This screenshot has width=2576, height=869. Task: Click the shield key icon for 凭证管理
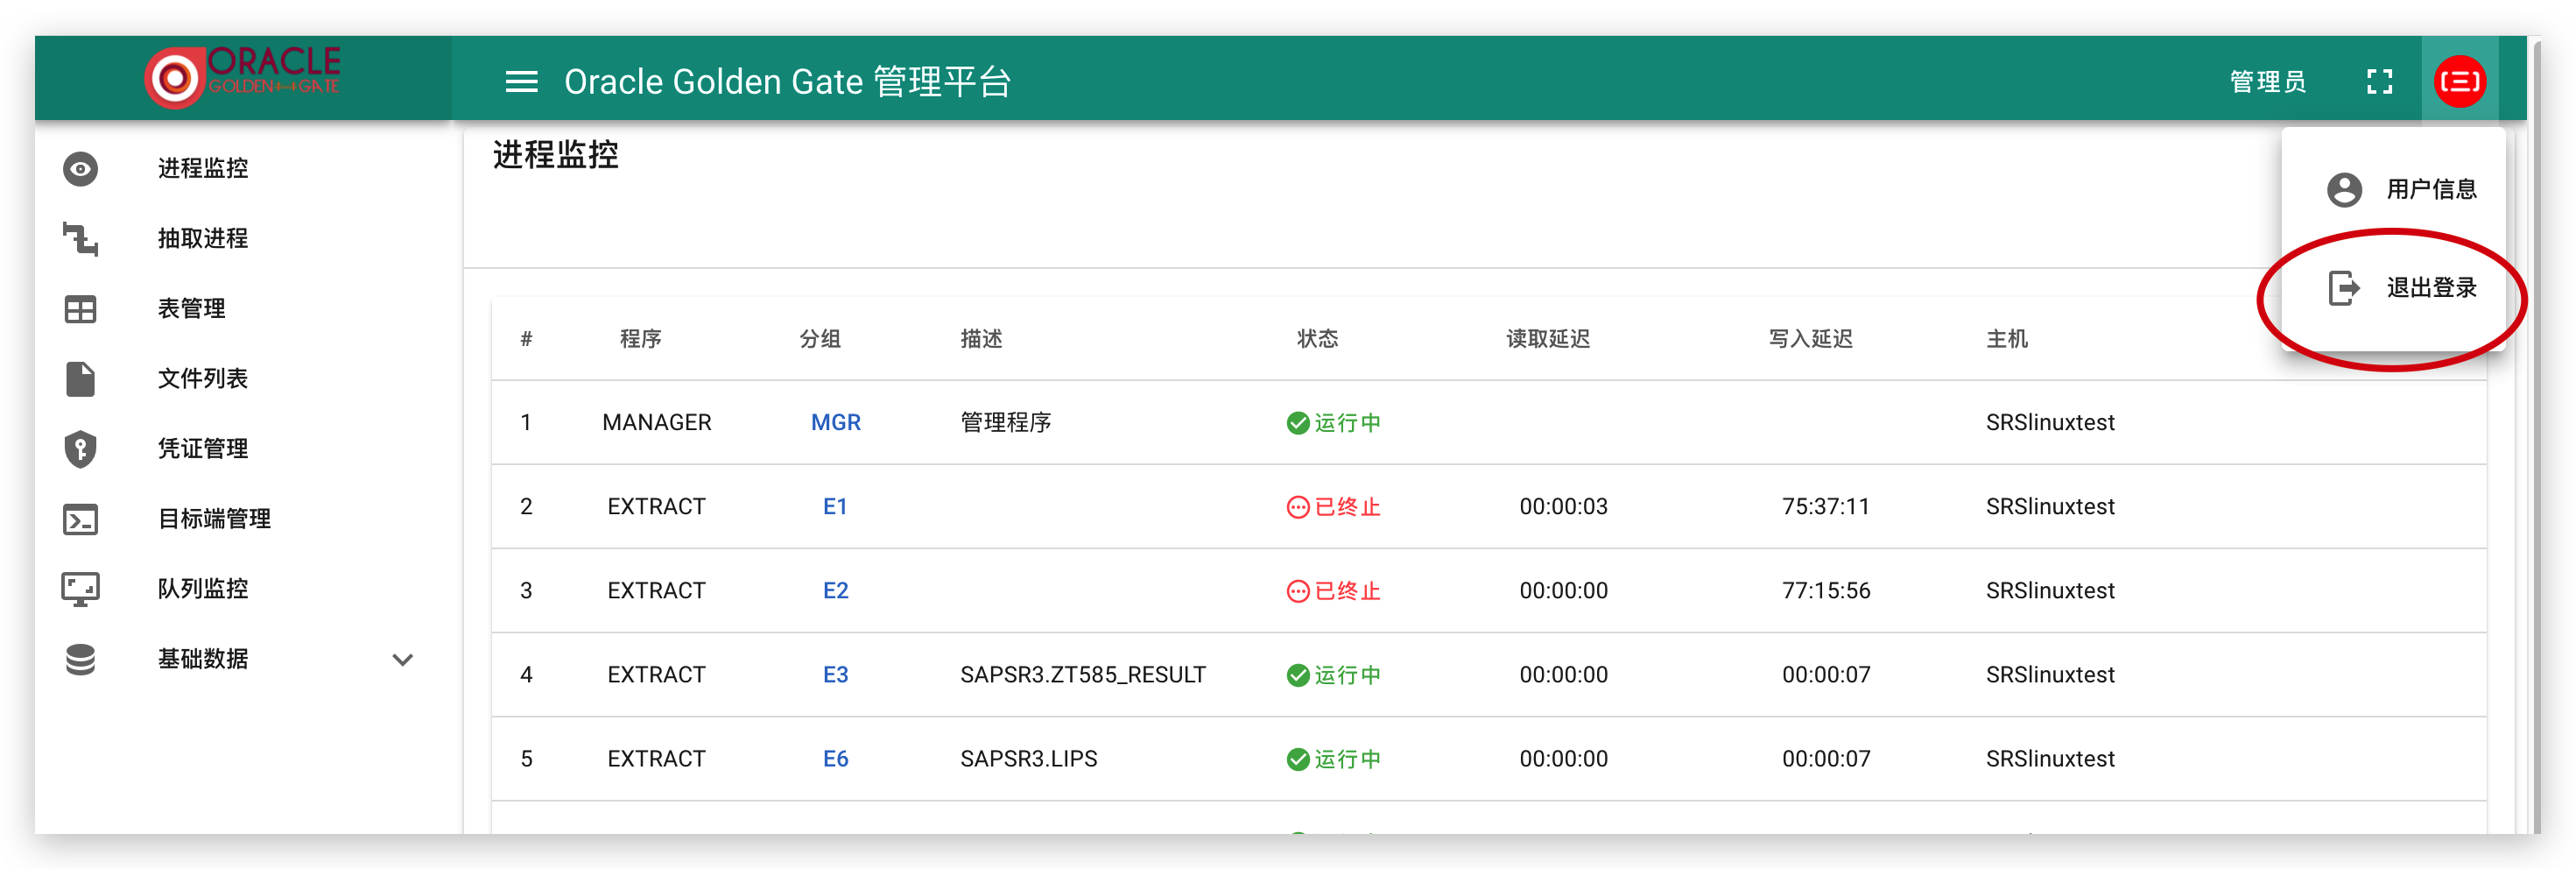click(x=80, y=449)
